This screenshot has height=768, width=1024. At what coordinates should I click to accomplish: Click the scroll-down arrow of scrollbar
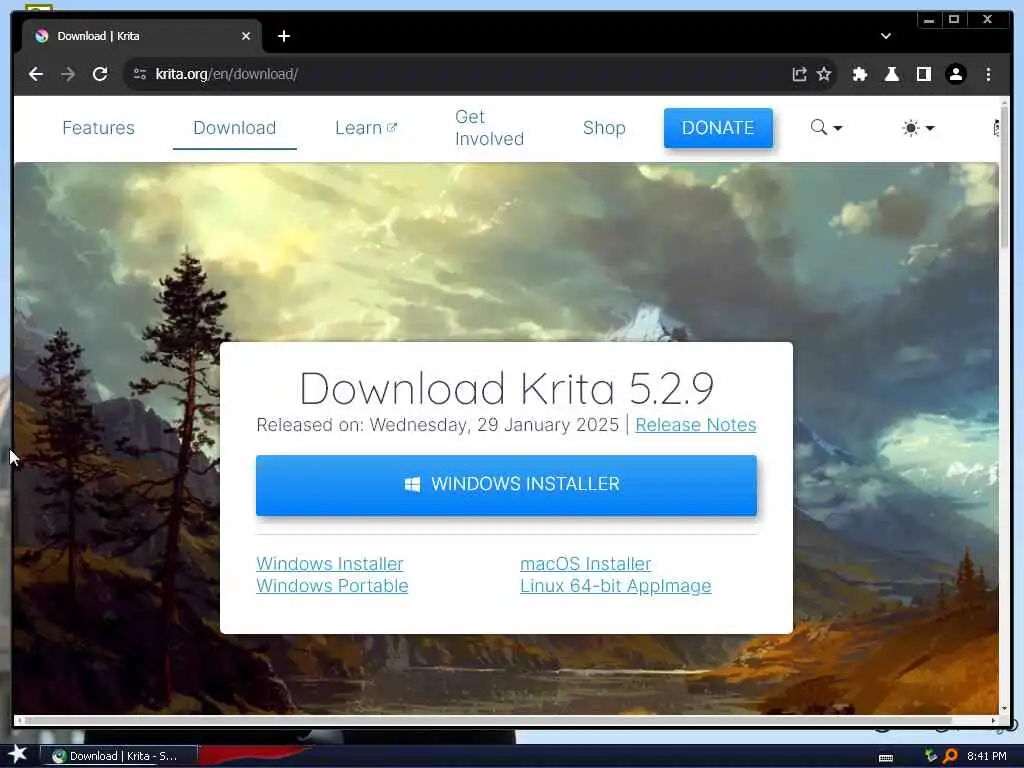(1004, 709)
